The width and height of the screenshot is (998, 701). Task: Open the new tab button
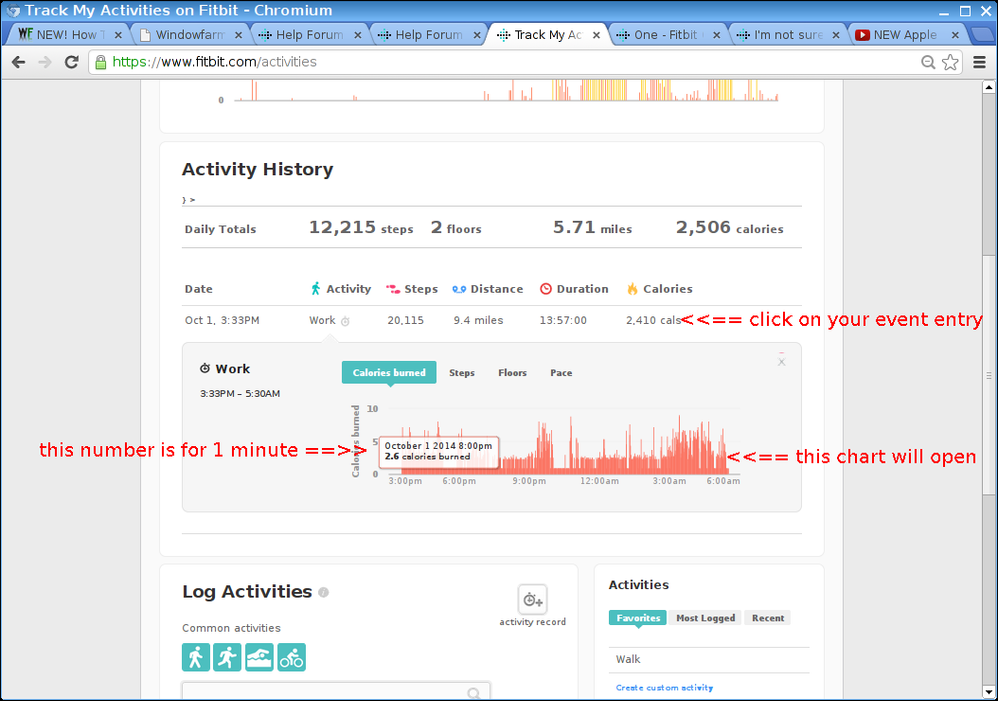click(x=982, y=34)
